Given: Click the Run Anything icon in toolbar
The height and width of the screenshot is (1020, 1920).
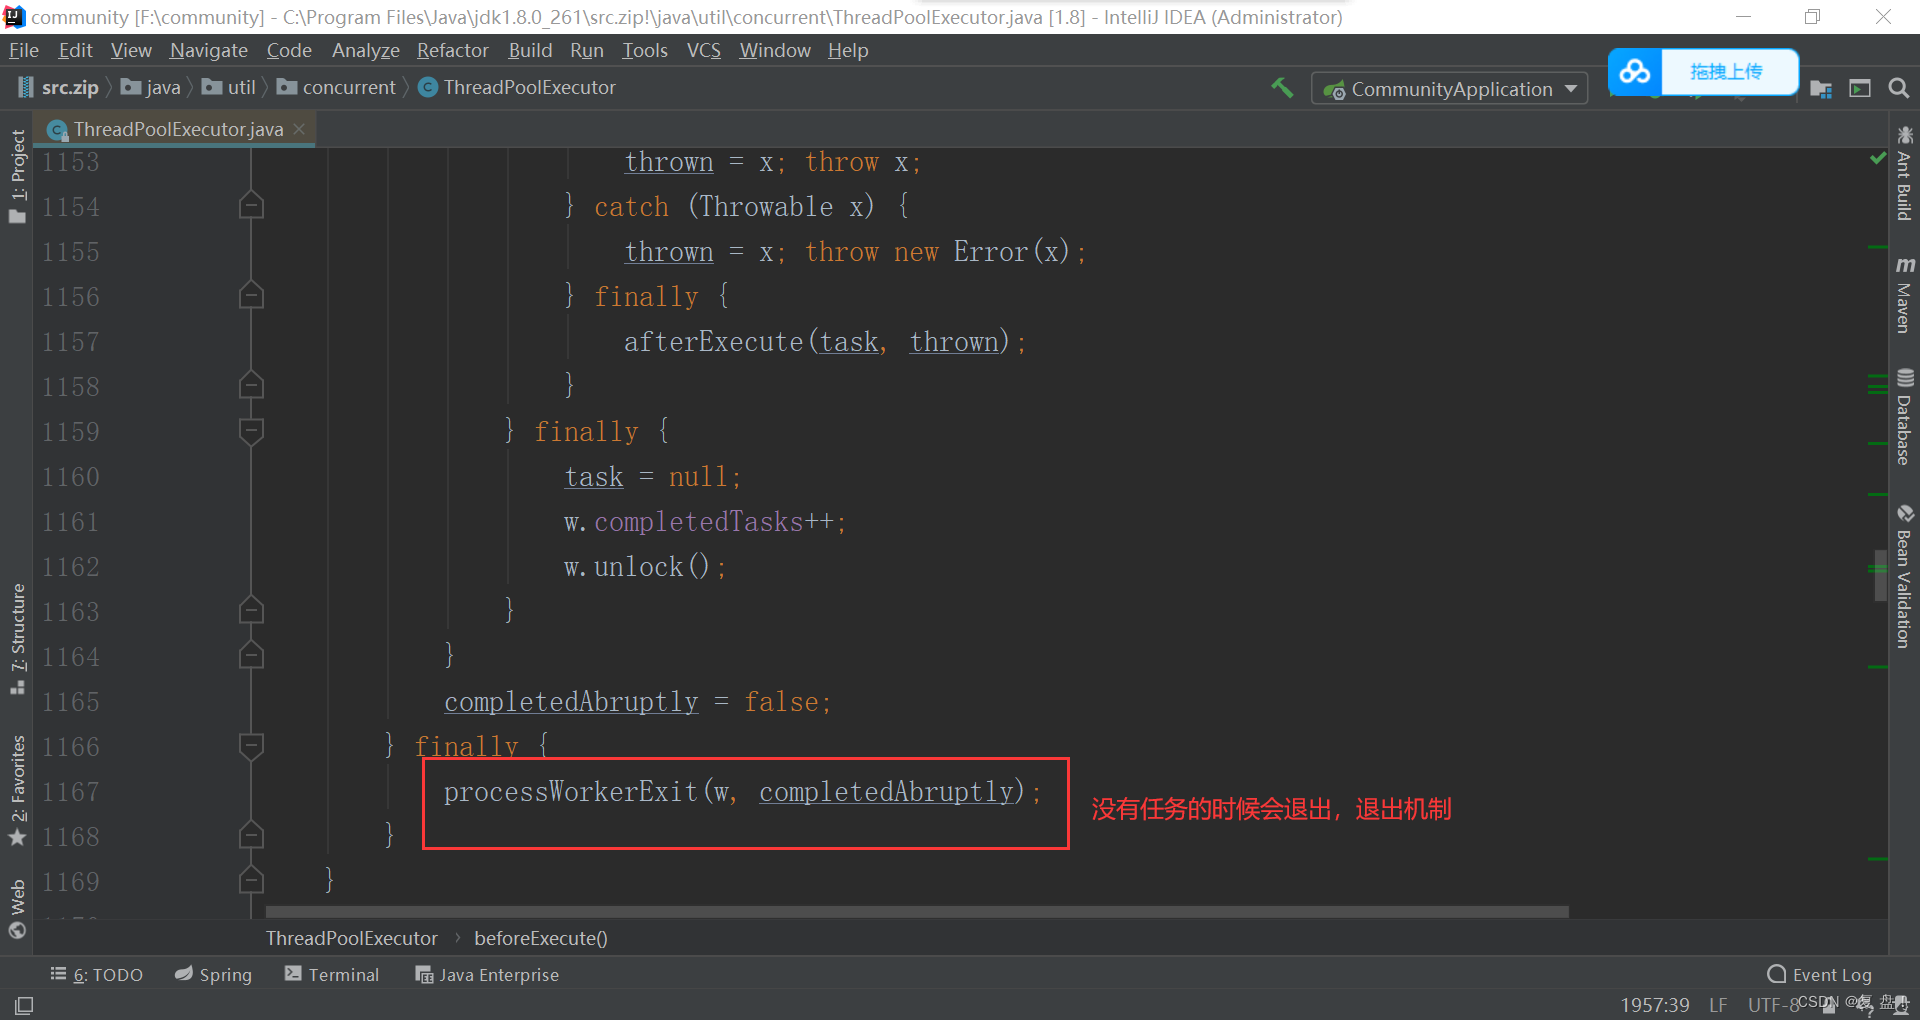Looking at the screenshot, I should point(1860,89).
